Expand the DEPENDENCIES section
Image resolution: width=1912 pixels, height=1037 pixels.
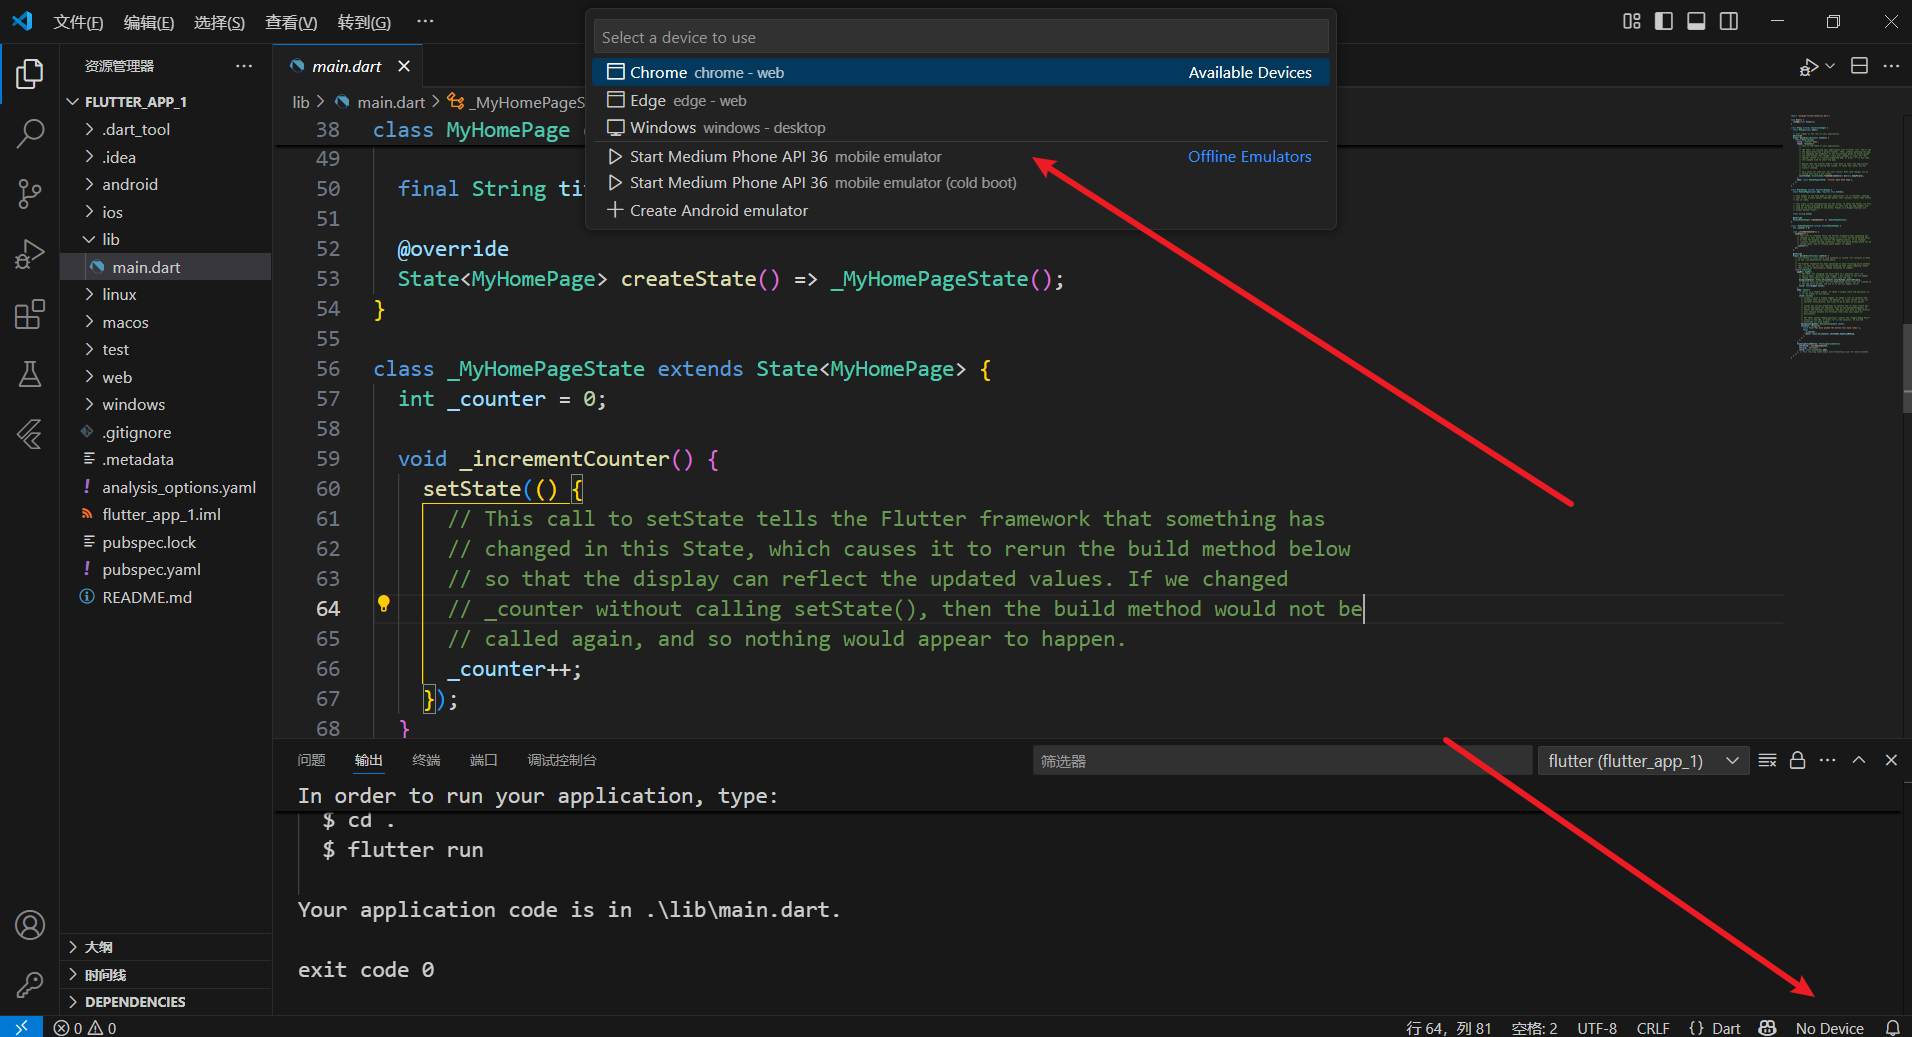[x=135, y=1001]
